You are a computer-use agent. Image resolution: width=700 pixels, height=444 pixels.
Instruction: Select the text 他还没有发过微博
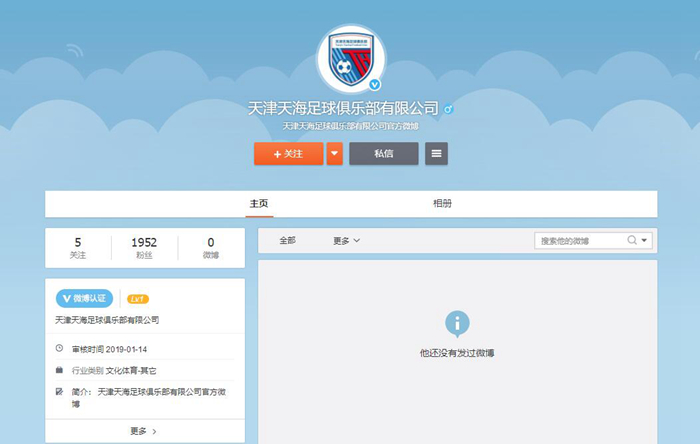[457, 353]
